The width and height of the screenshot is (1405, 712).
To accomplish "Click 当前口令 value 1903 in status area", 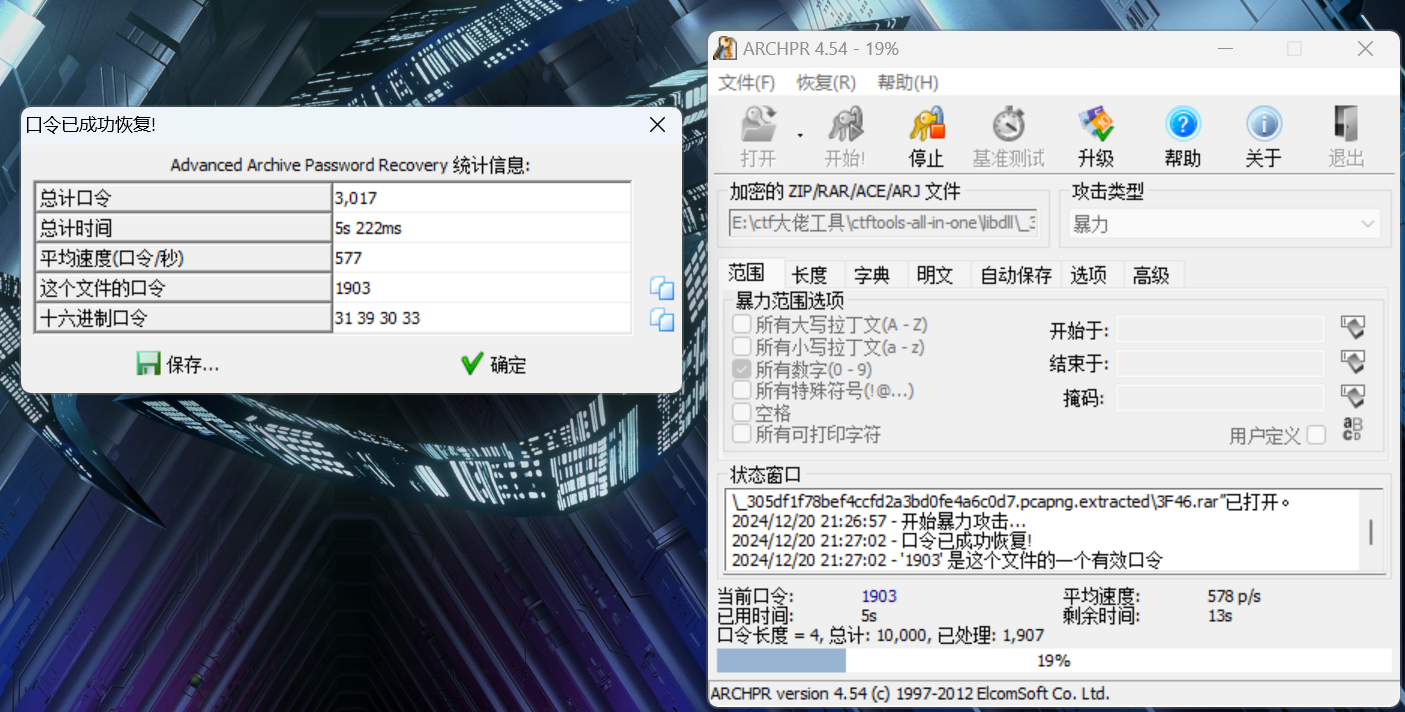I will pyautogui.click(x=879, y=596).
